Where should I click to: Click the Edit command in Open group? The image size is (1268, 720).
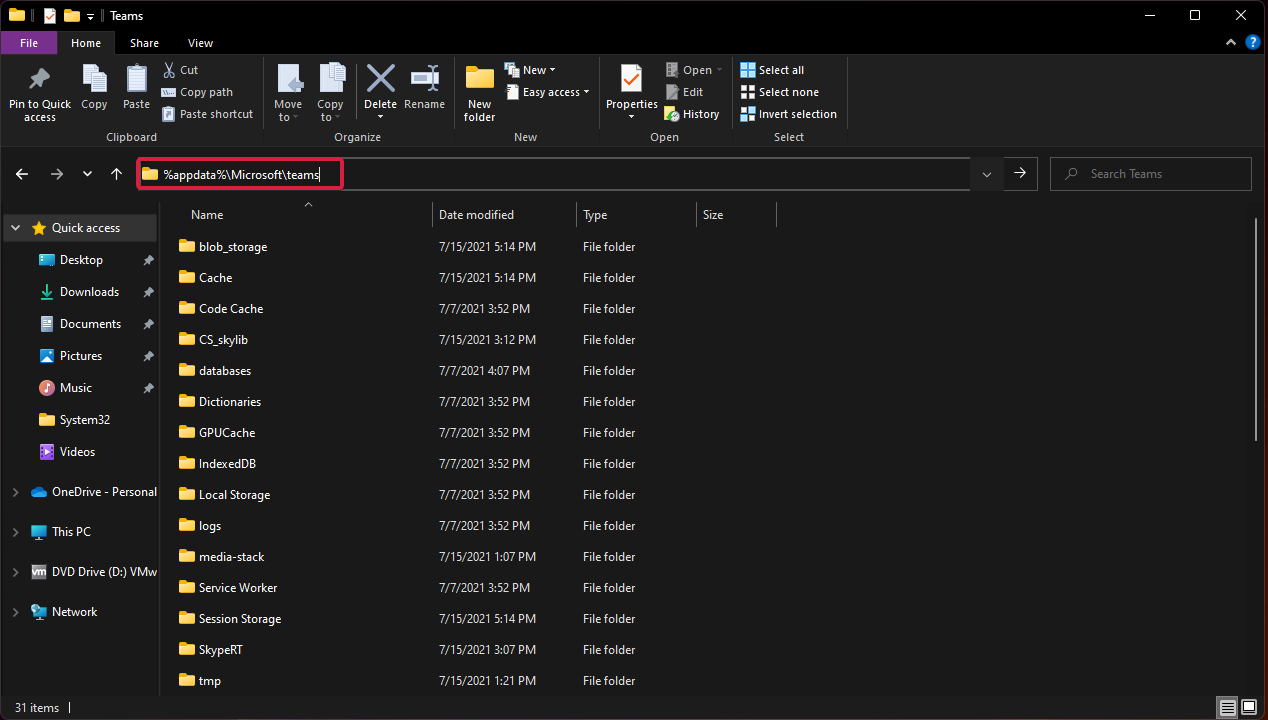click(x=684, y=92)
